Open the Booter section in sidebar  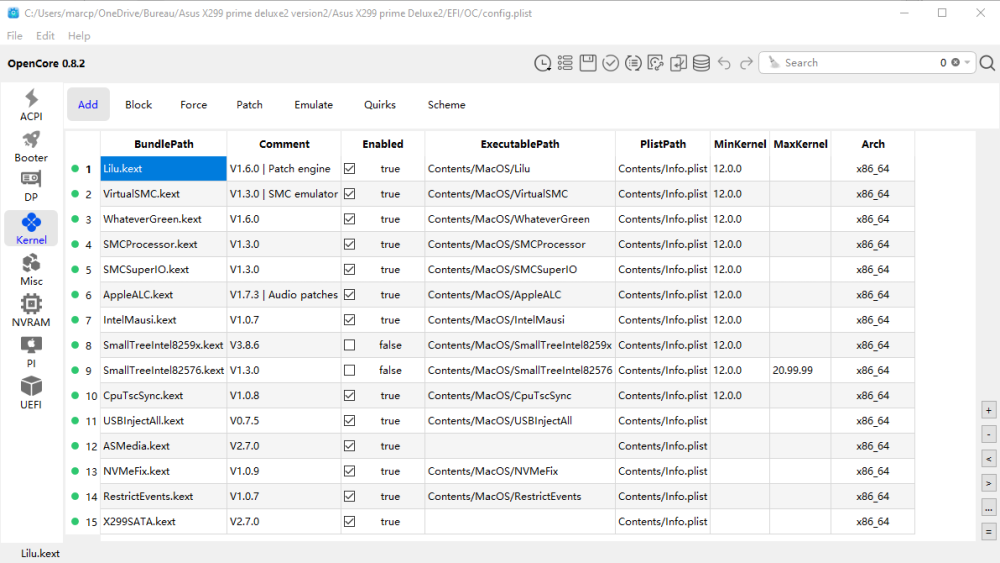pos(31,146)
